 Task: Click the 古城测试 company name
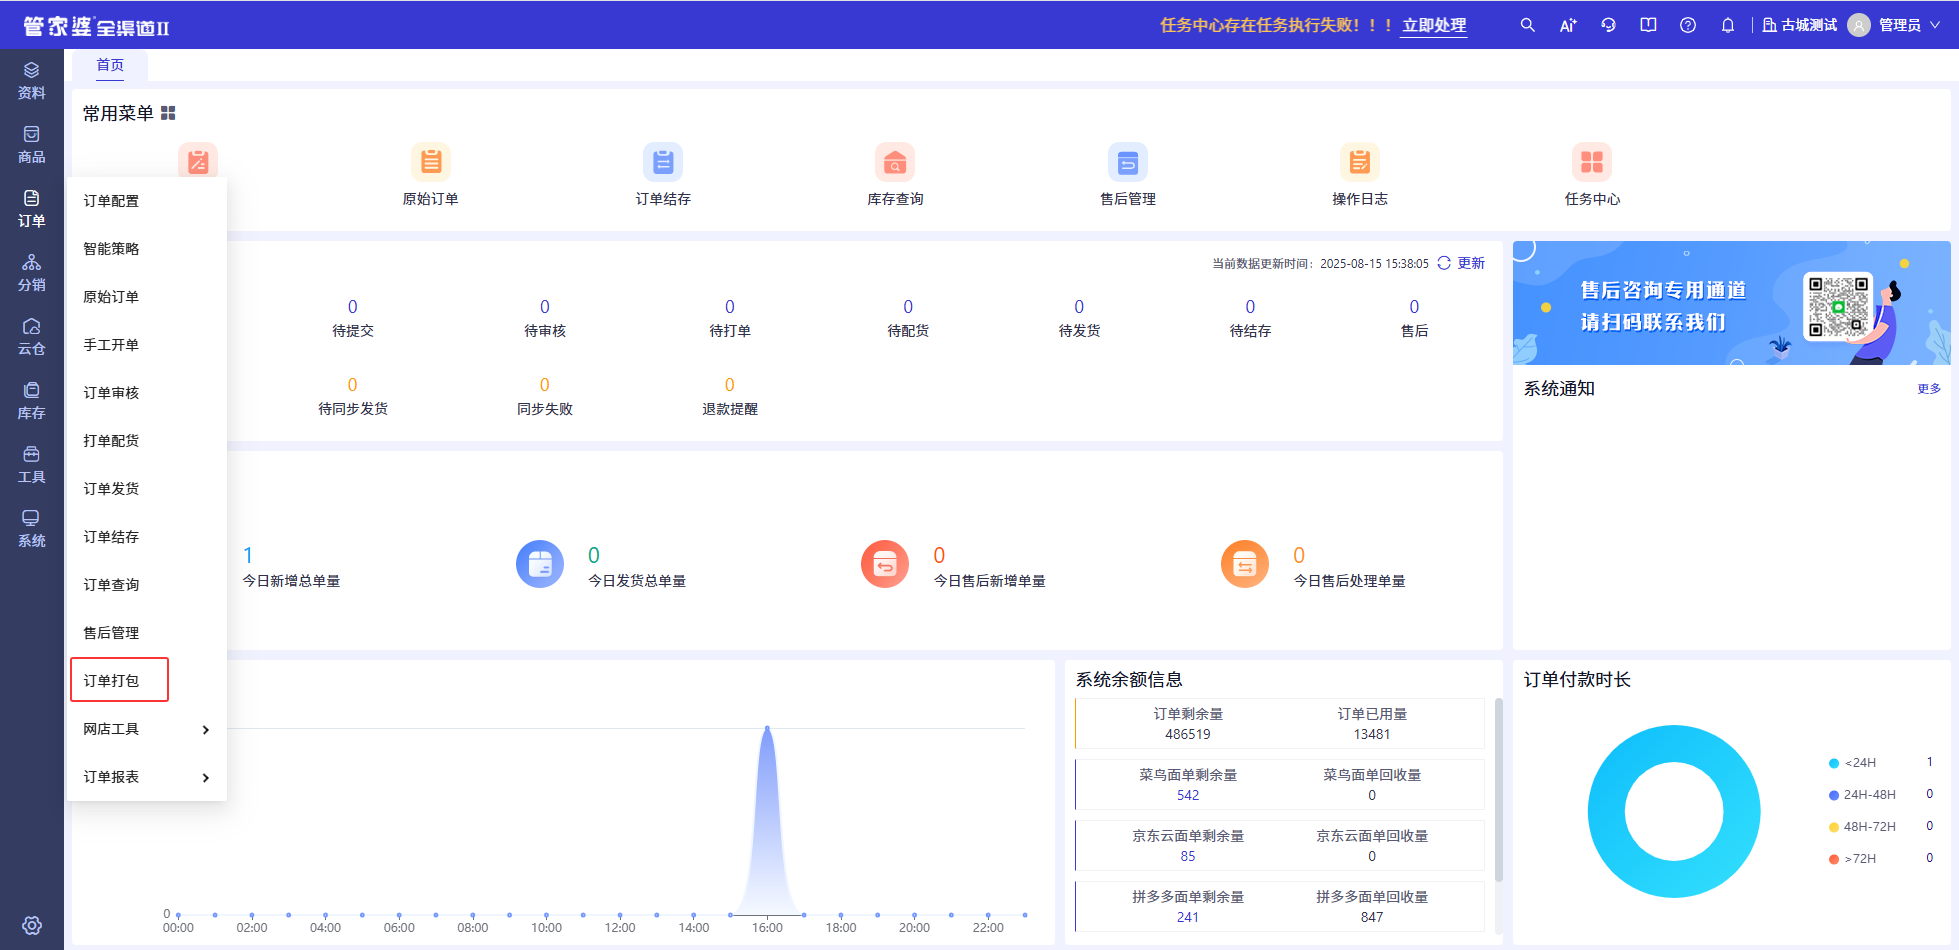1809,25
